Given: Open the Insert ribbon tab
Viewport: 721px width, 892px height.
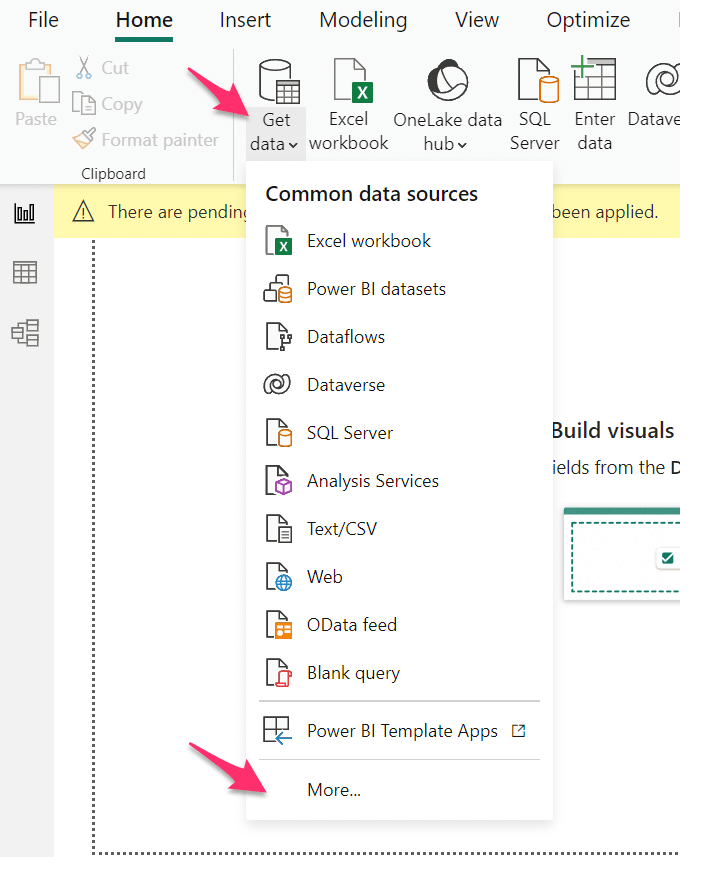Looking at the screenshot, I should coord(245,20).
